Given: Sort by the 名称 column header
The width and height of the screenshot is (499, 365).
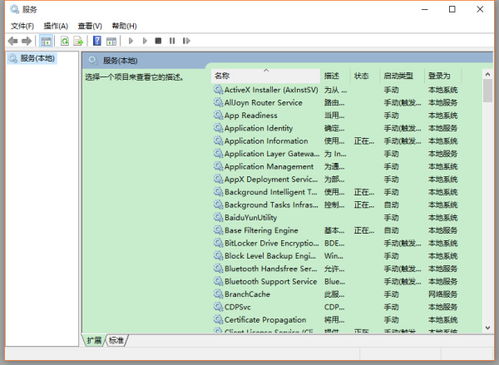Looking at the screenshot, I should (265, 76).
